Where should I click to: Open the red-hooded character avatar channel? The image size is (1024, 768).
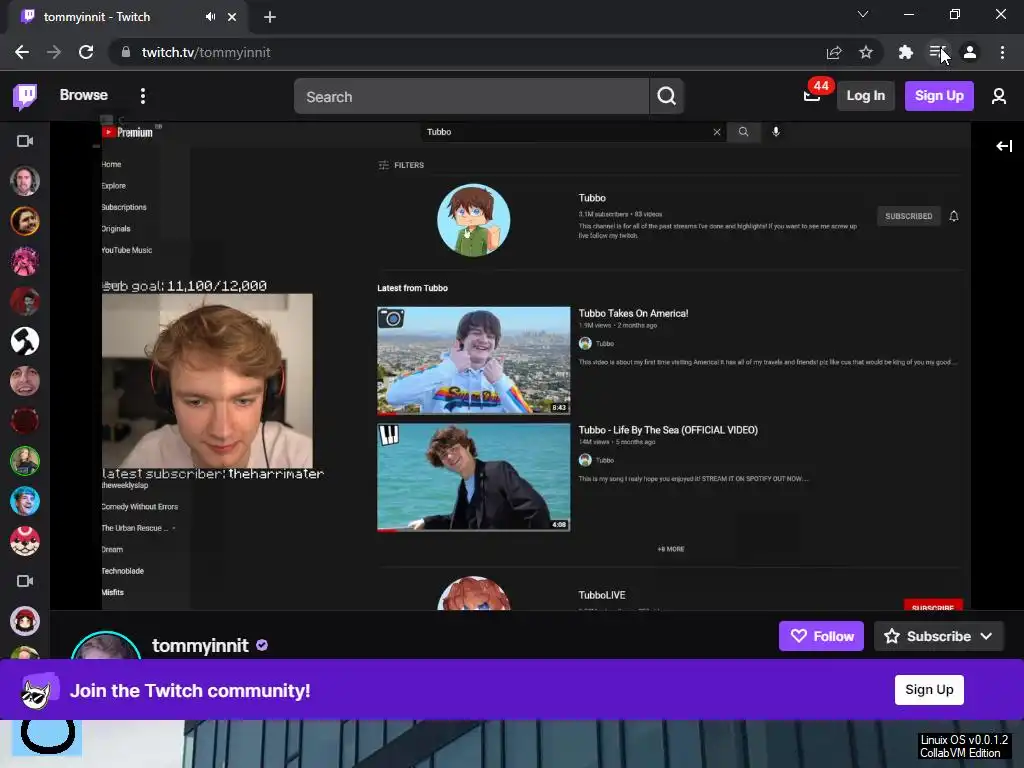point(25,621)
